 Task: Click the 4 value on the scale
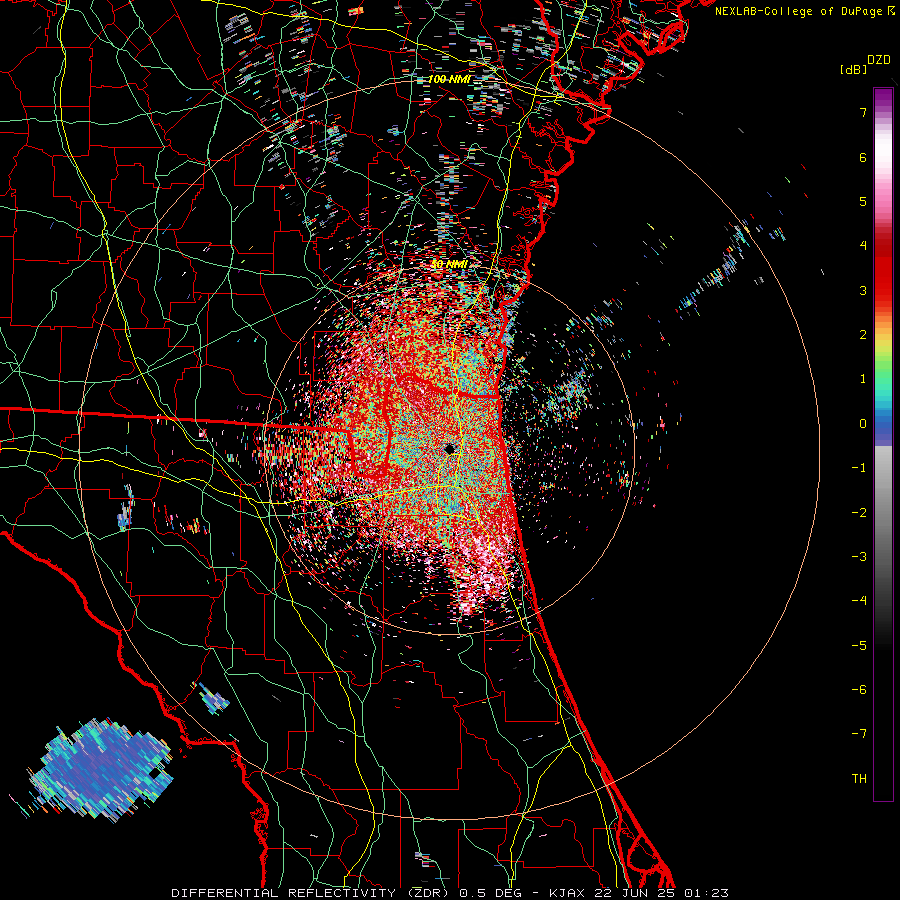click(x=863, y=246)
